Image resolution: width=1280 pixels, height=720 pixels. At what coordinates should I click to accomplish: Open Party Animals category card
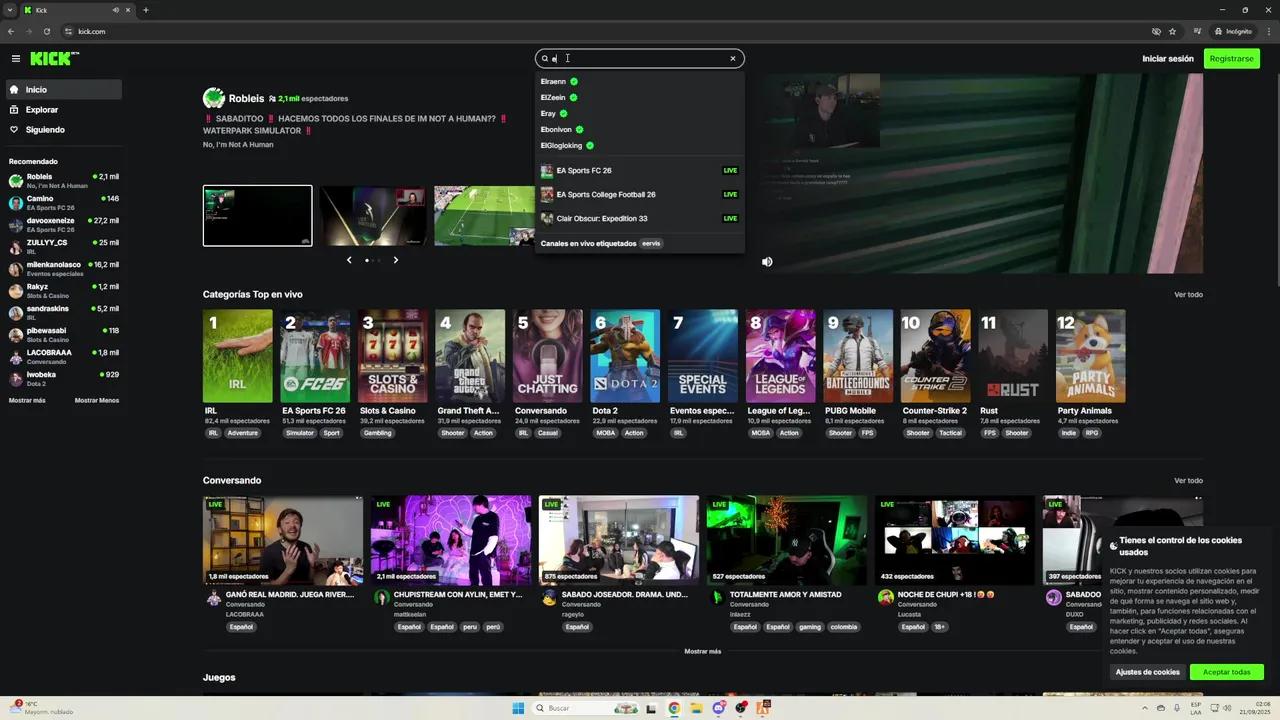click(x=1091, y=356)
